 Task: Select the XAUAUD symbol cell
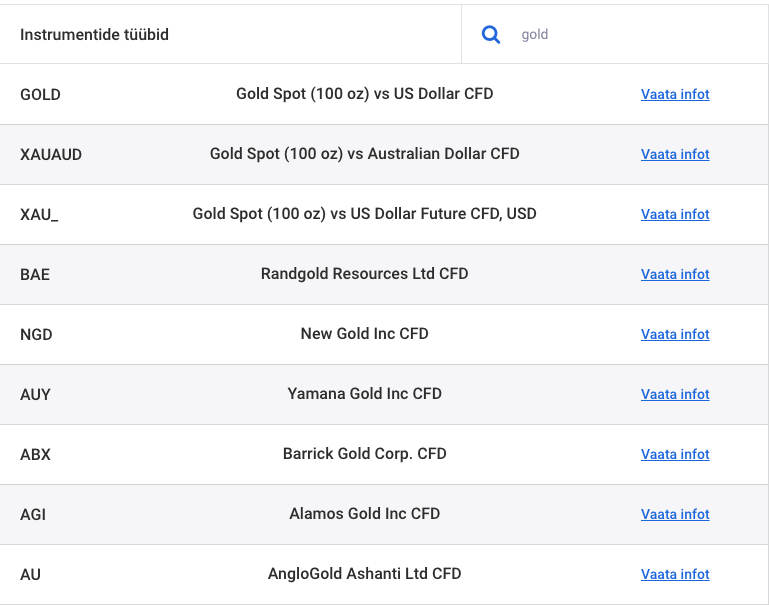pos(51,154)
